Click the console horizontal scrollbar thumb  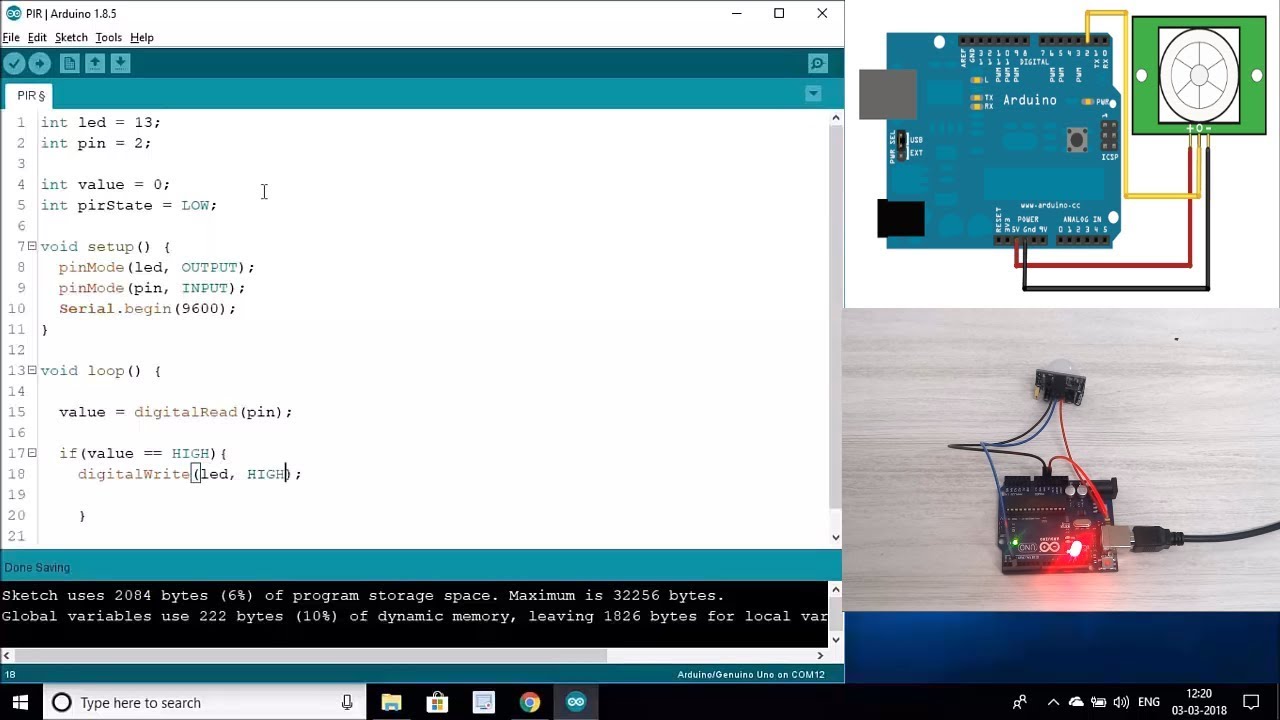coord(310,656)
